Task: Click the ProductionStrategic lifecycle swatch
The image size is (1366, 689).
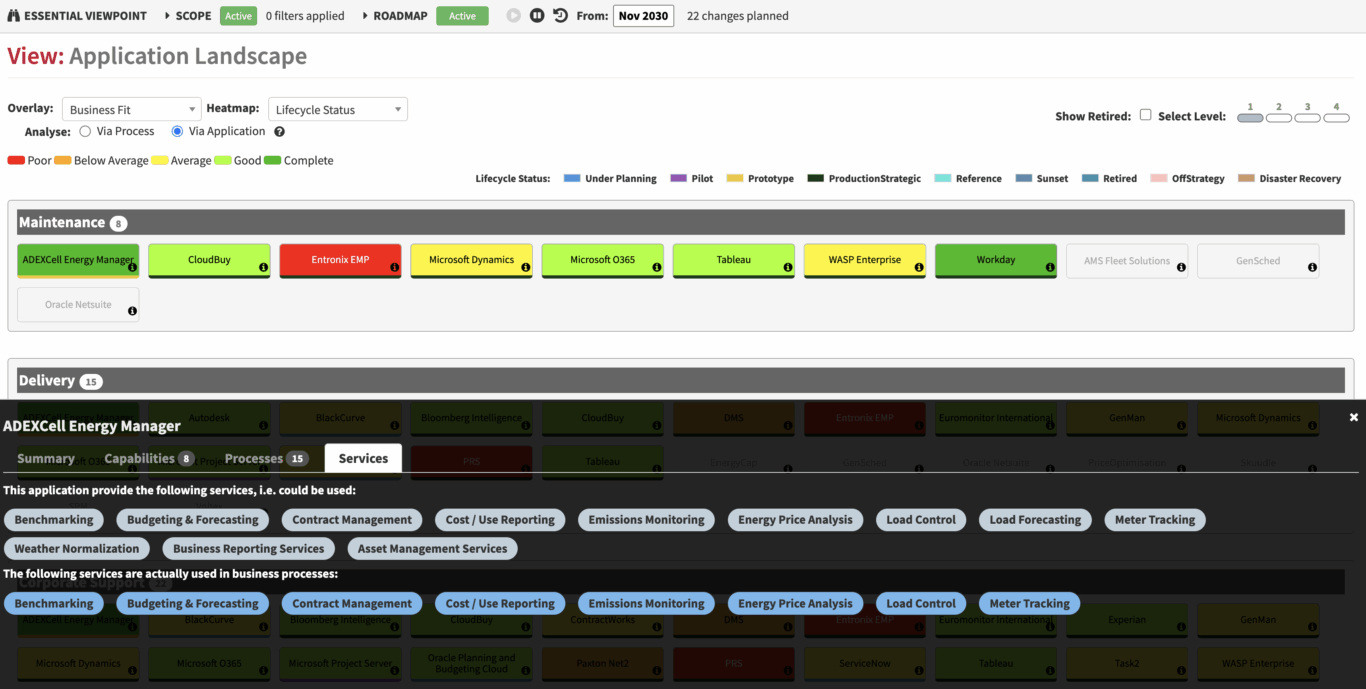Action: click(x=816, y=178)
